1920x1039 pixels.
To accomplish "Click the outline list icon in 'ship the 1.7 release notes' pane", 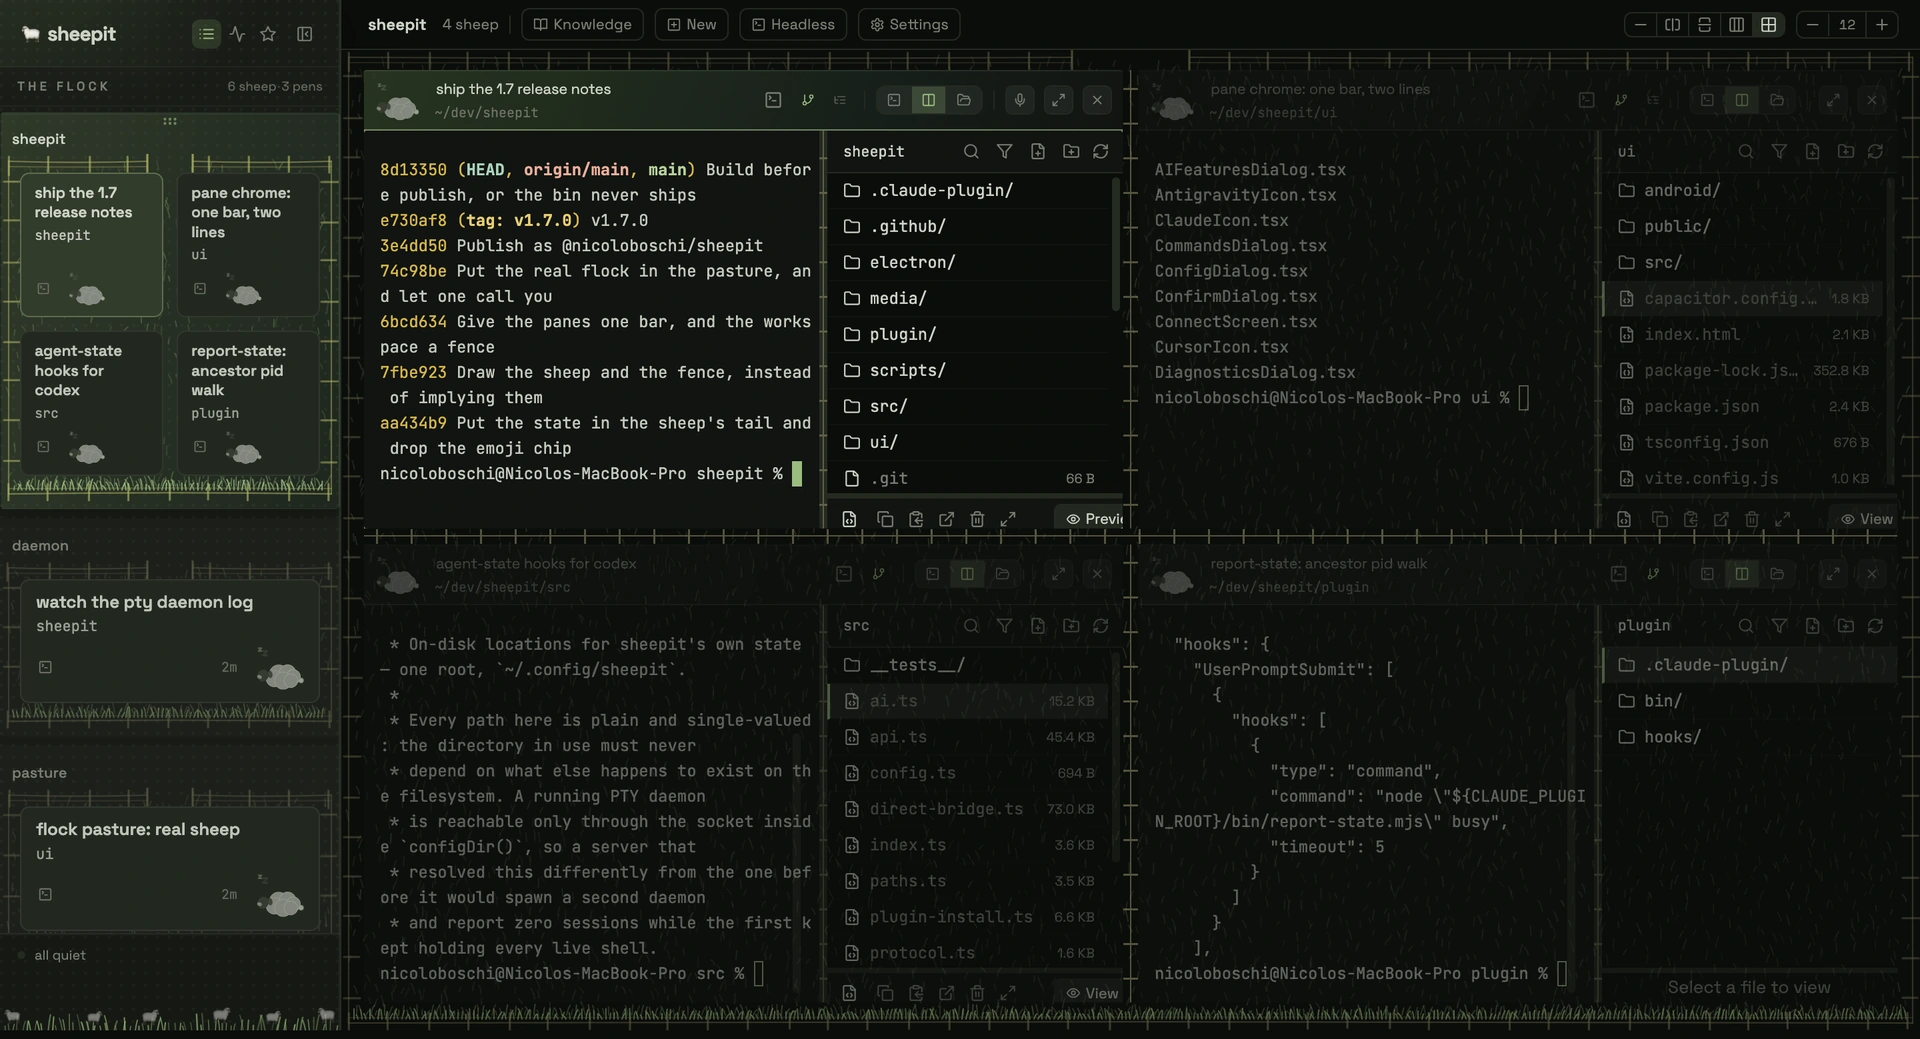I will [x=840, y=100].
